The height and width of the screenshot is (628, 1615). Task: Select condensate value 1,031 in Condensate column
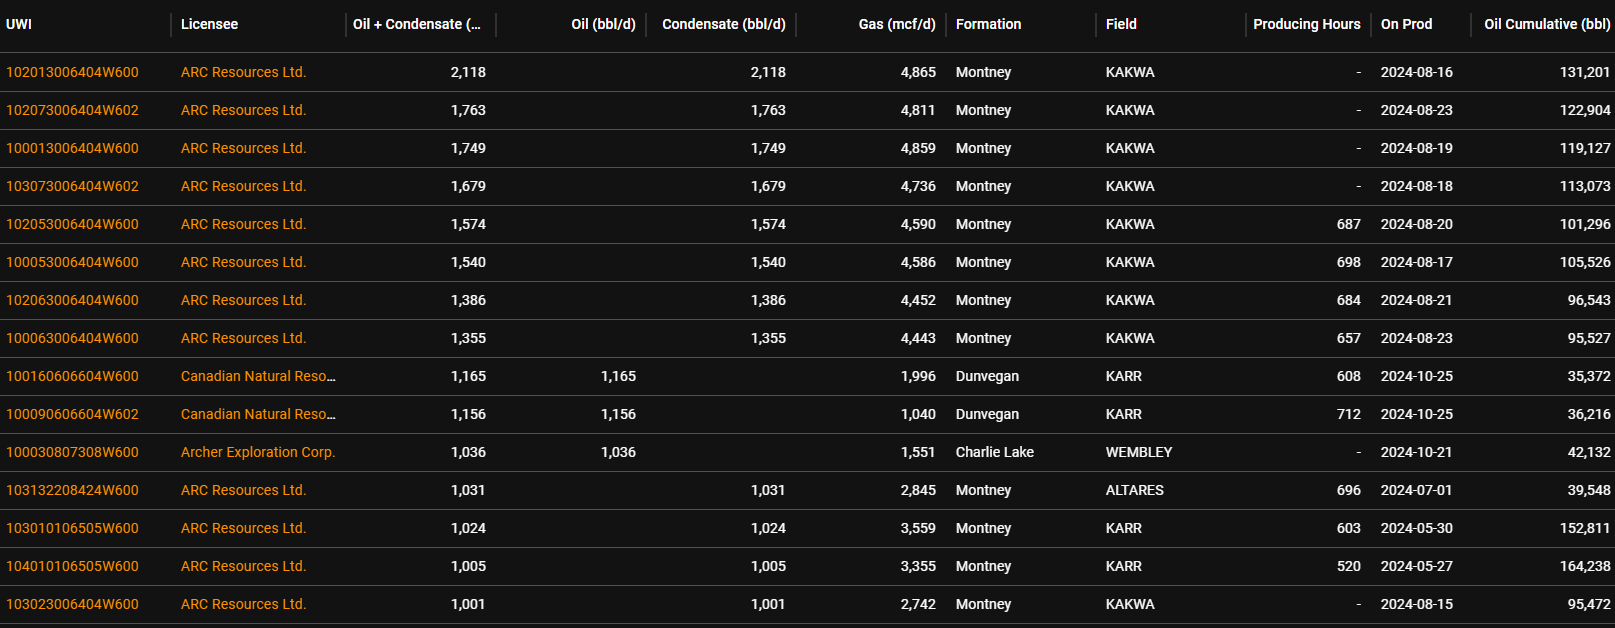[x=768, y=490]
